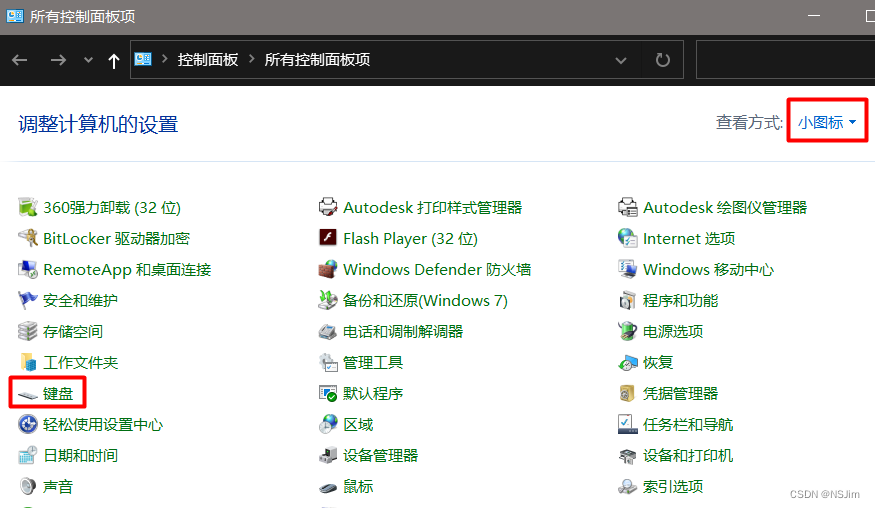This screenshot has height=508, width=875.
Task: Open 电源选项 link
Action: pyautogui.click(x=672, y=332)
